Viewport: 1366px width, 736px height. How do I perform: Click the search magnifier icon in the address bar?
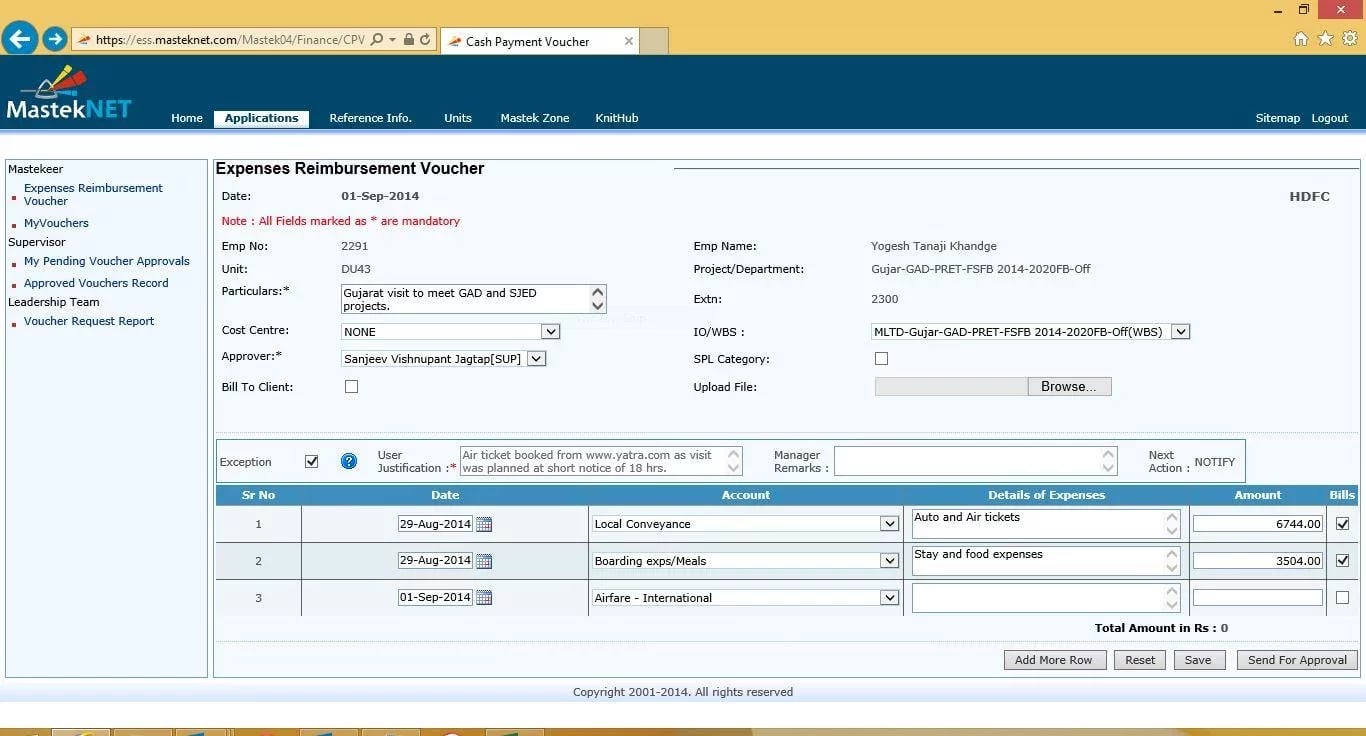click(x=377, y=40)
